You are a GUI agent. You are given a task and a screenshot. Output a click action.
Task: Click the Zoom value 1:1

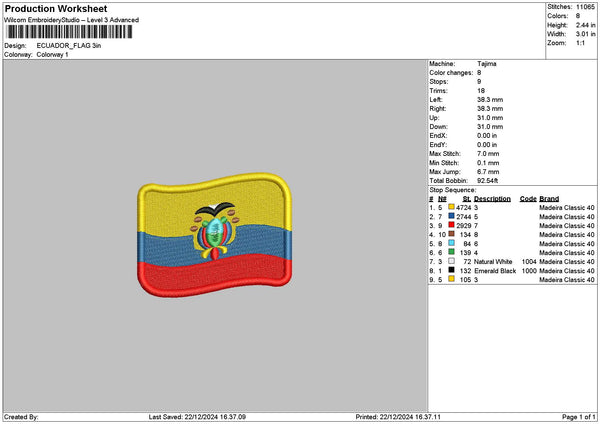click(580, 43)
